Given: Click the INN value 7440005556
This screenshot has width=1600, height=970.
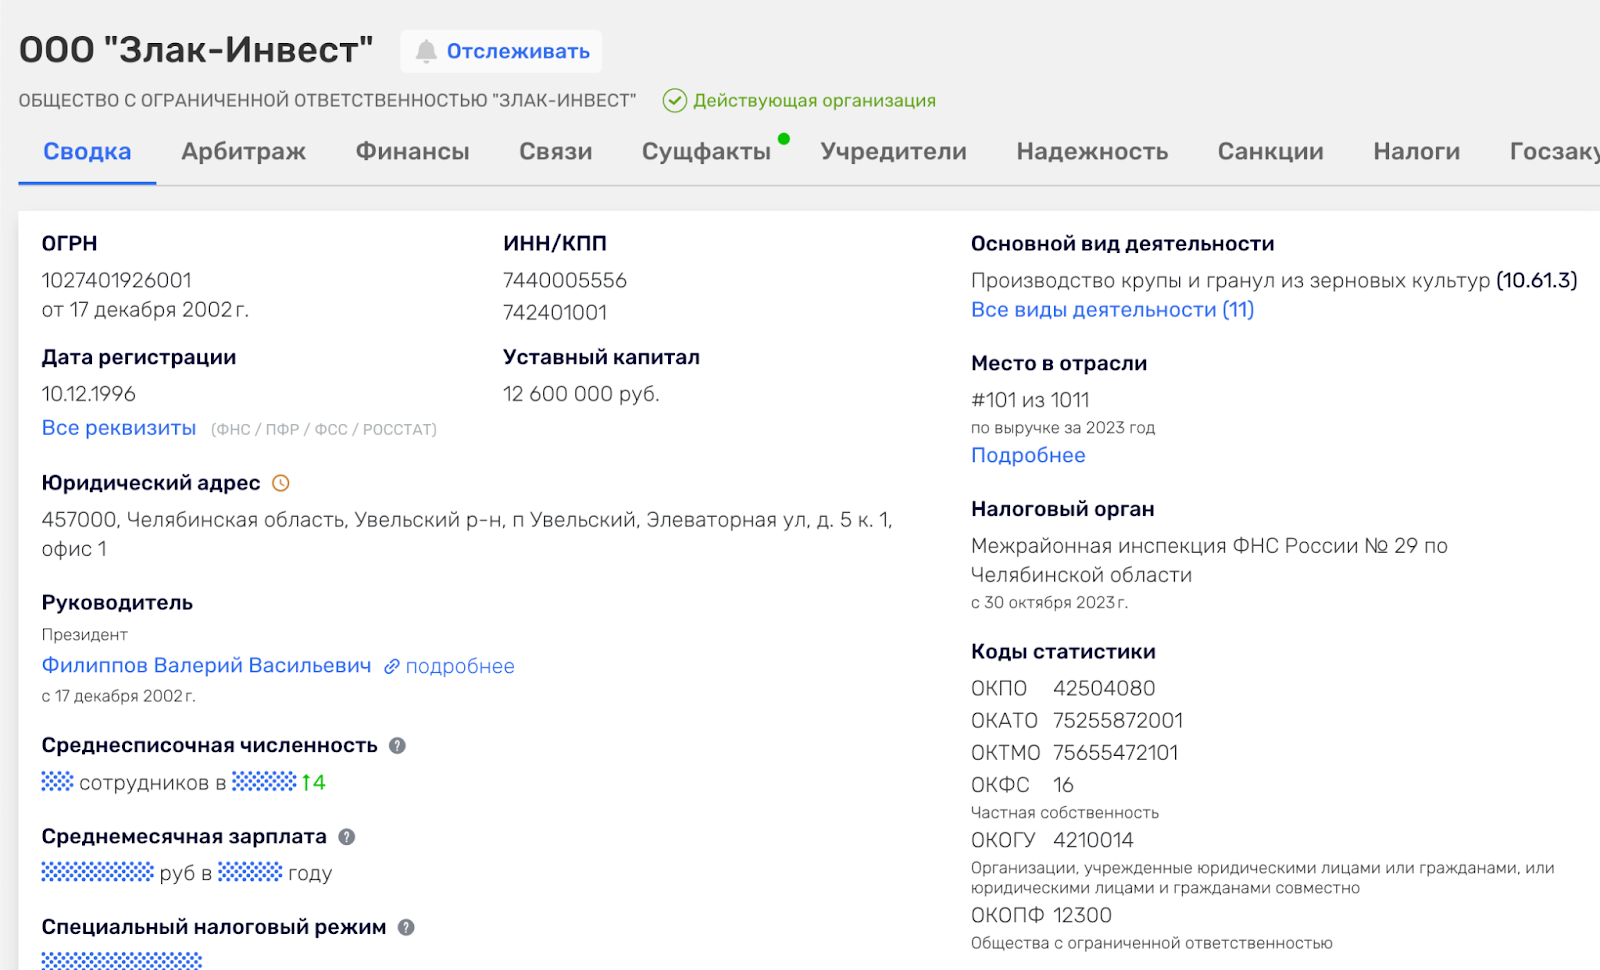Looking at the screenshot, I should (565, 281).
